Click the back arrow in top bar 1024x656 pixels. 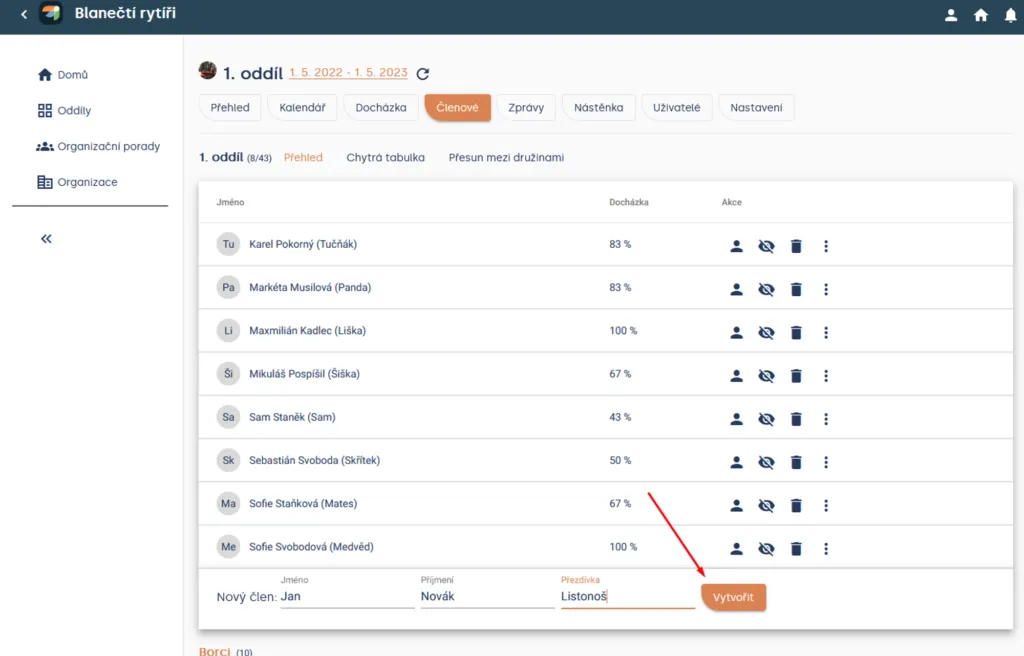pyautogui.click(x=24, y=14)
